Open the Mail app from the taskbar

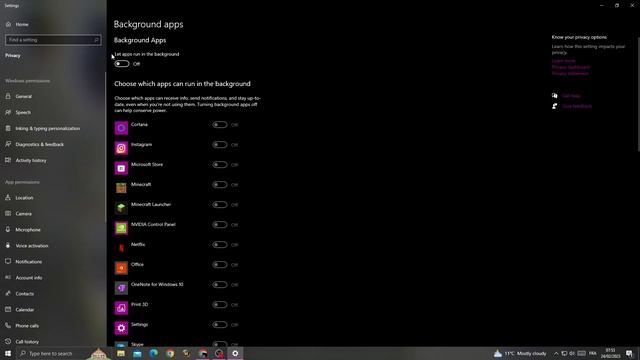(138, 353)
